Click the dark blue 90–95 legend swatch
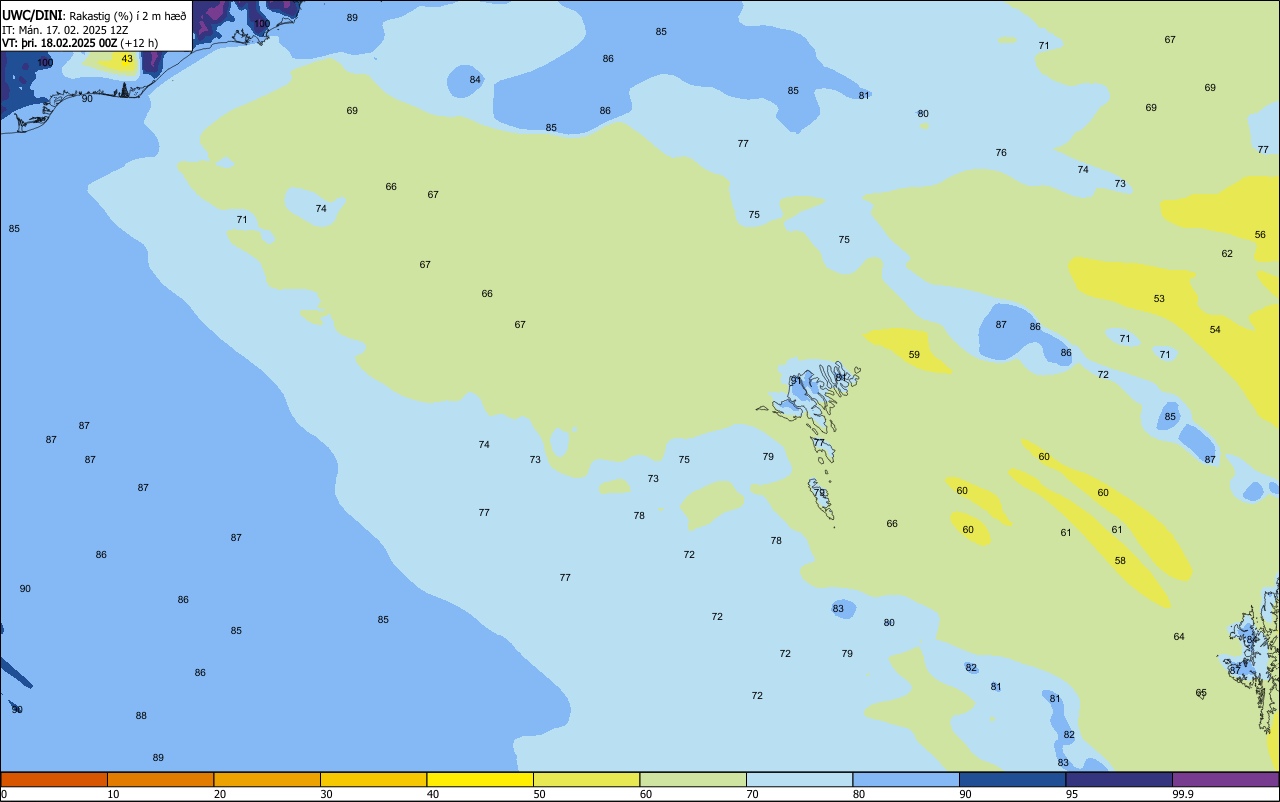The width and height of the screenshot is (1280, 802). click(x=1012, y=779)
